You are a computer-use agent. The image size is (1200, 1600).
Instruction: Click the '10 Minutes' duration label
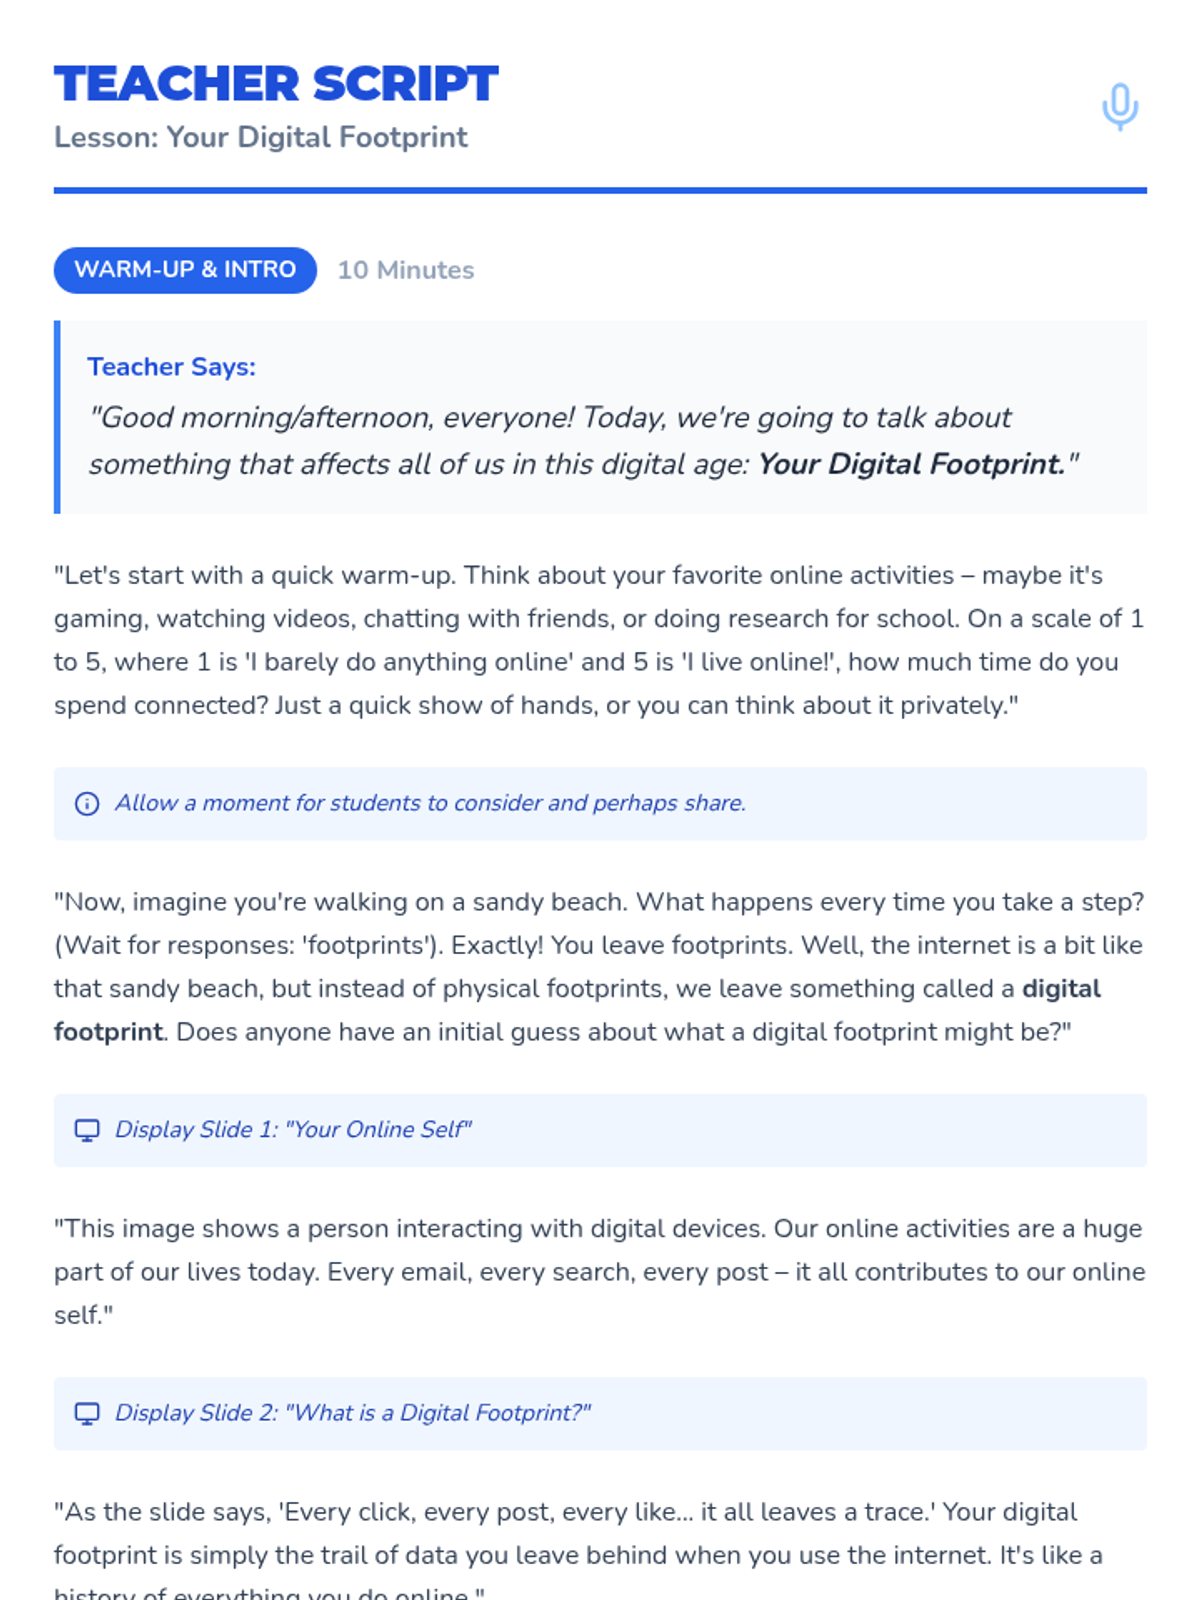[x=405, y=270]
